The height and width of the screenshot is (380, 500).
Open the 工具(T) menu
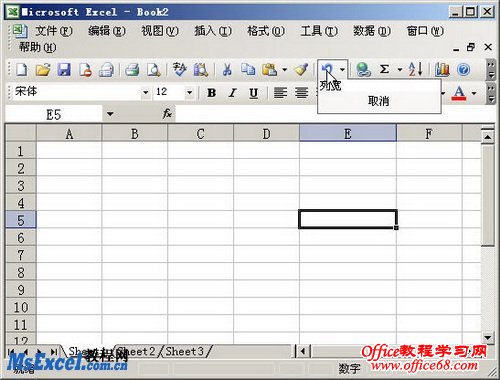319,31
